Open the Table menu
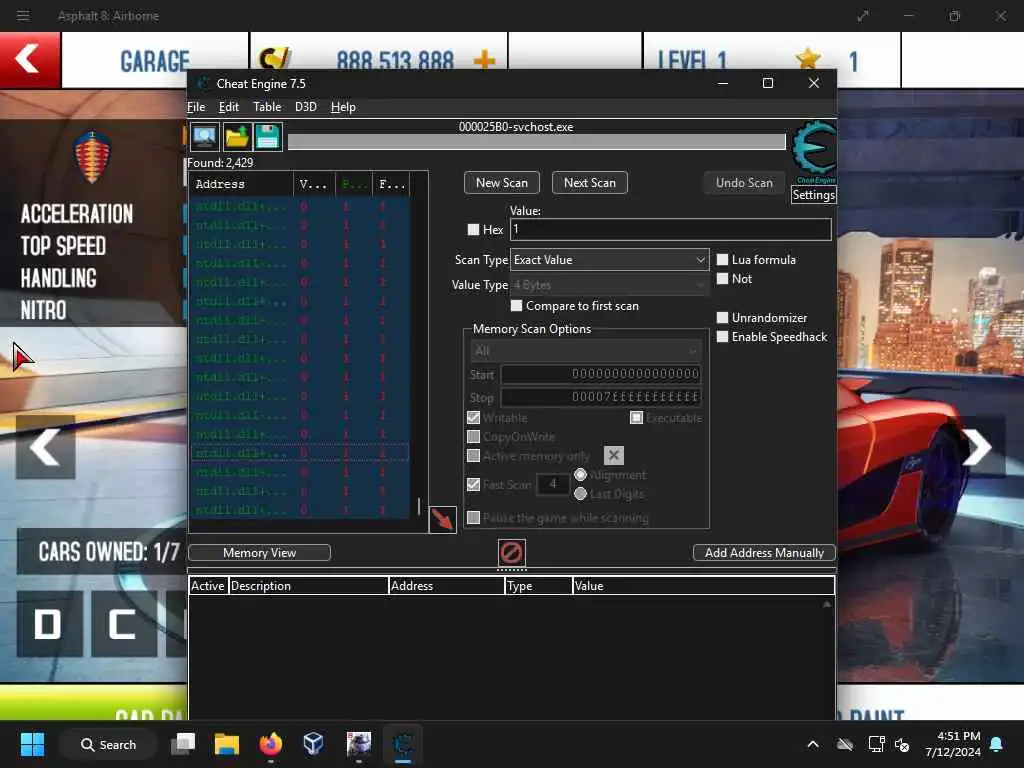 [267, 106]
